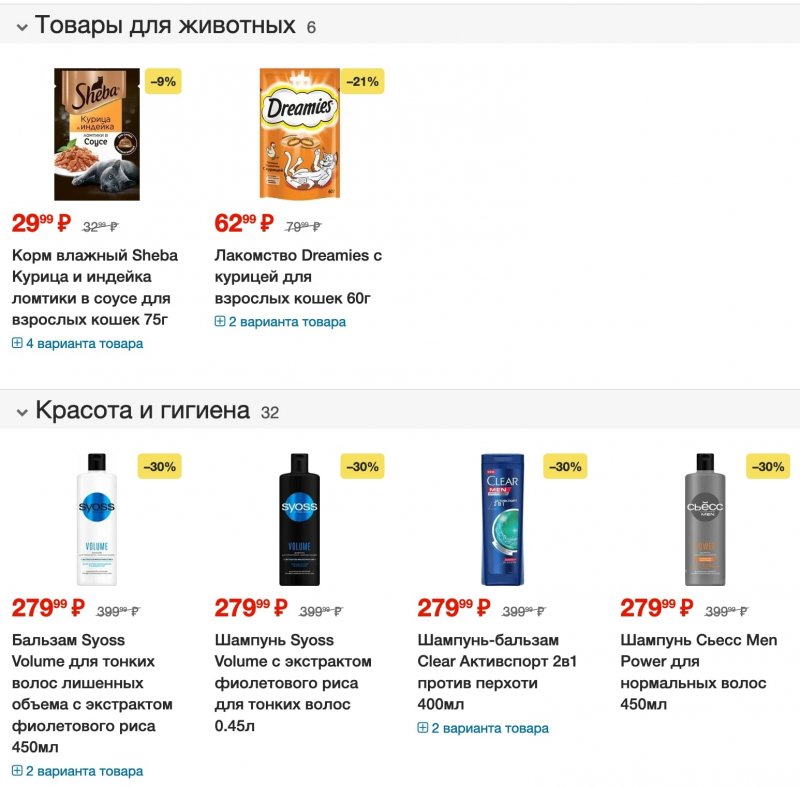
Task: Open the Sheba cat food image
Action: point(96,134)
